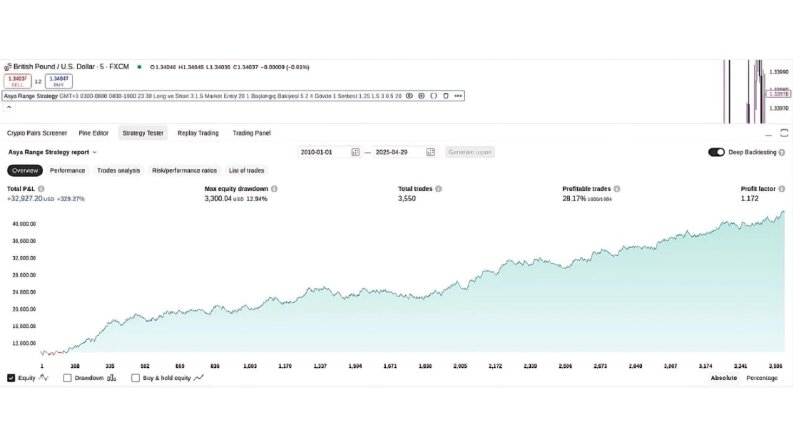The height and width of the screenshot is (446, 793).
Task: Click the profit factor value 1.172
Action: coord(750,199)
